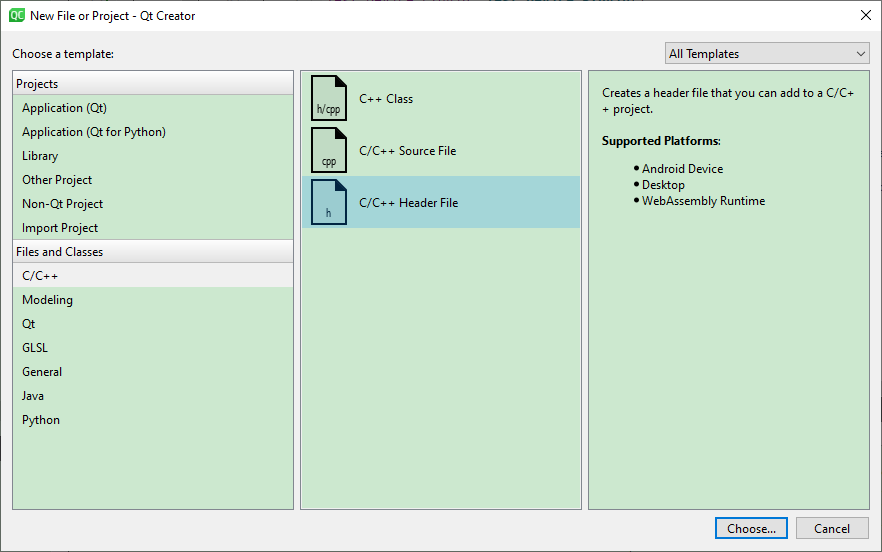Click the Files and Classes section header
Viewport: 882px width, 552px height.
tap(152, 252)
